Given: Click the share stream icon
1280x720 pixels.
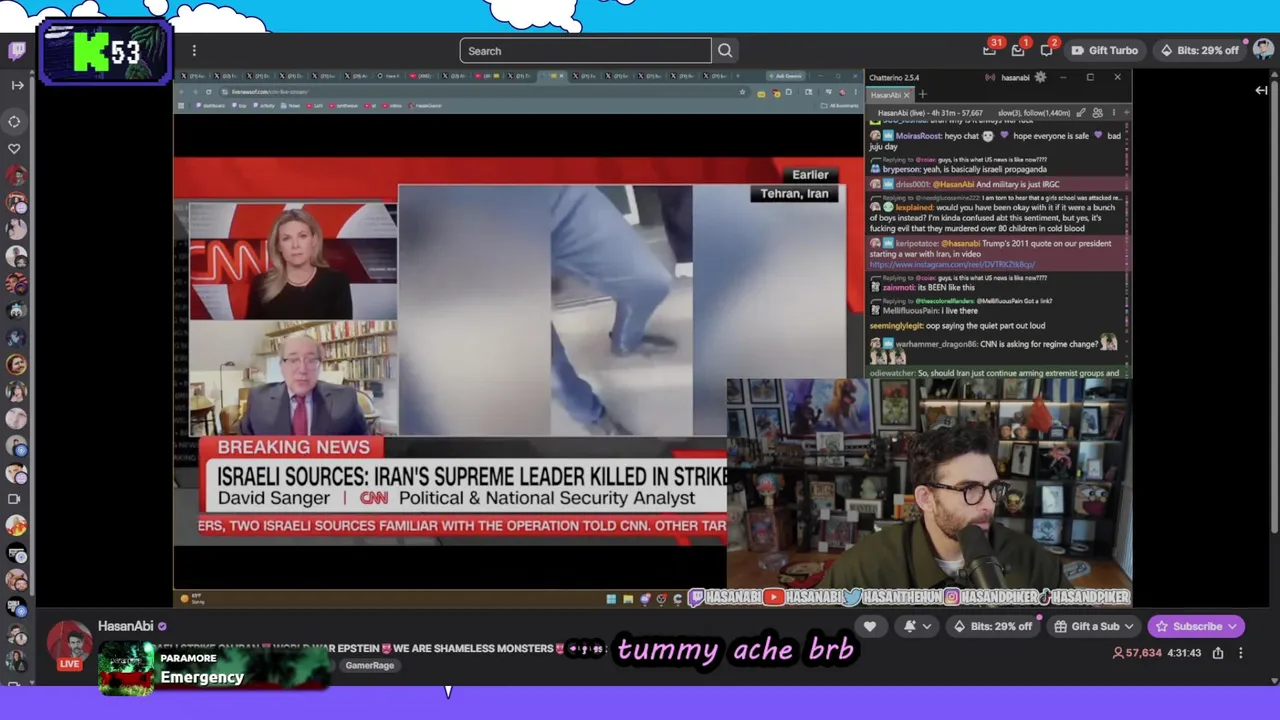Looking at the screenshot, I should pos(1218,653).
